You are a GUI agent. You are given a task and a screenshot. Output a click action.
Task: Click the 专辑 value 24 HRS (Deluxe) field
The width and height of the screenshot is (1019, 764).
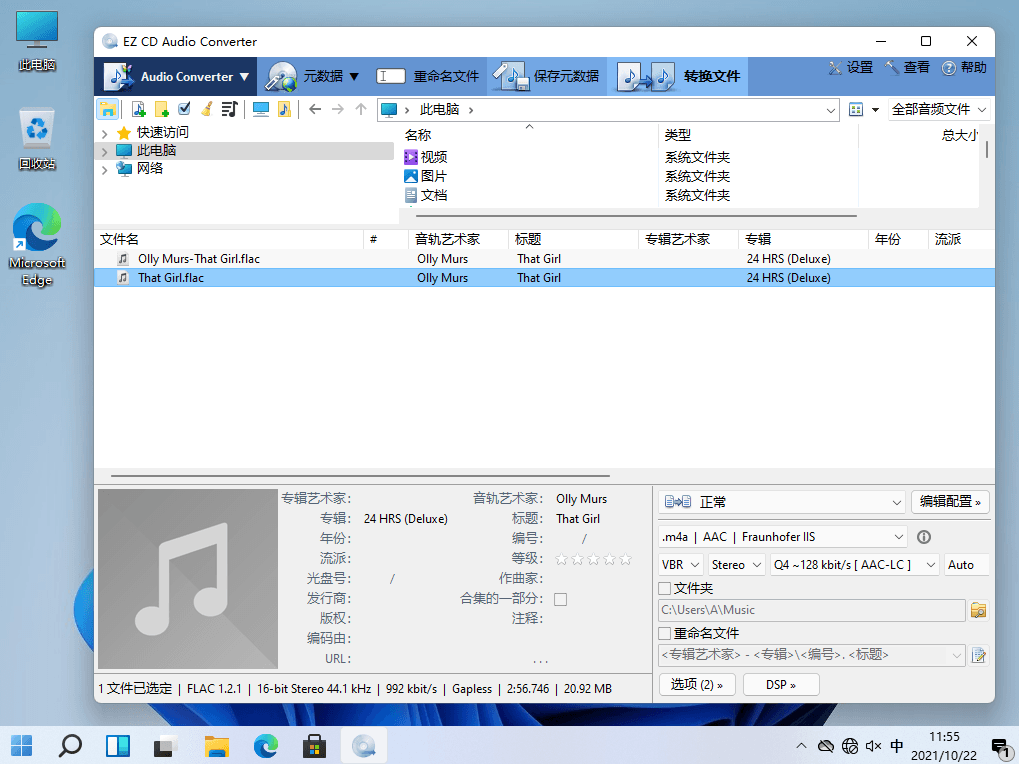[406, 519]
